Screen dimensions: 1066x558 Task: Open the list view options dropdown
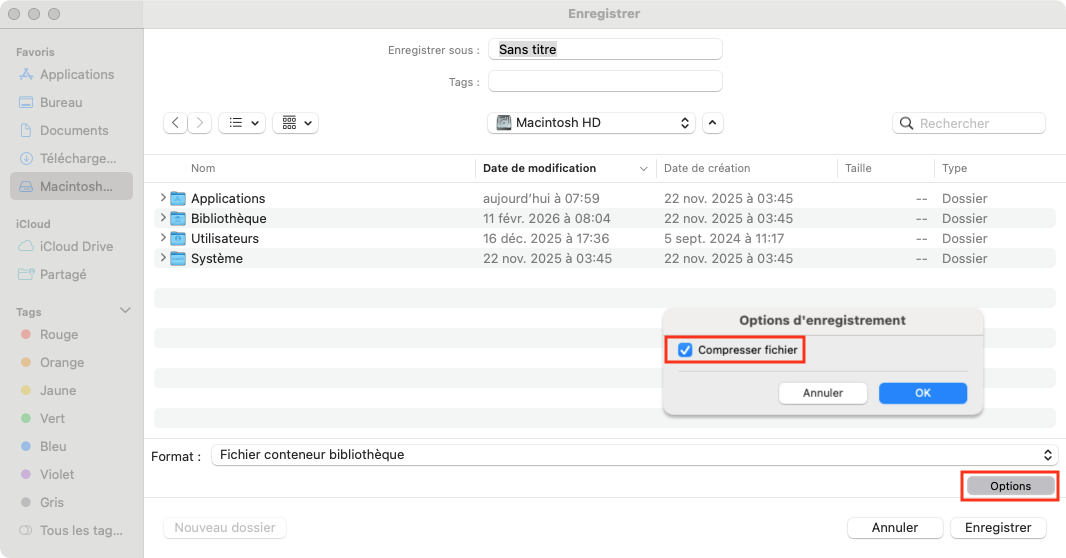pyautogui.click(x=242, y=123)
